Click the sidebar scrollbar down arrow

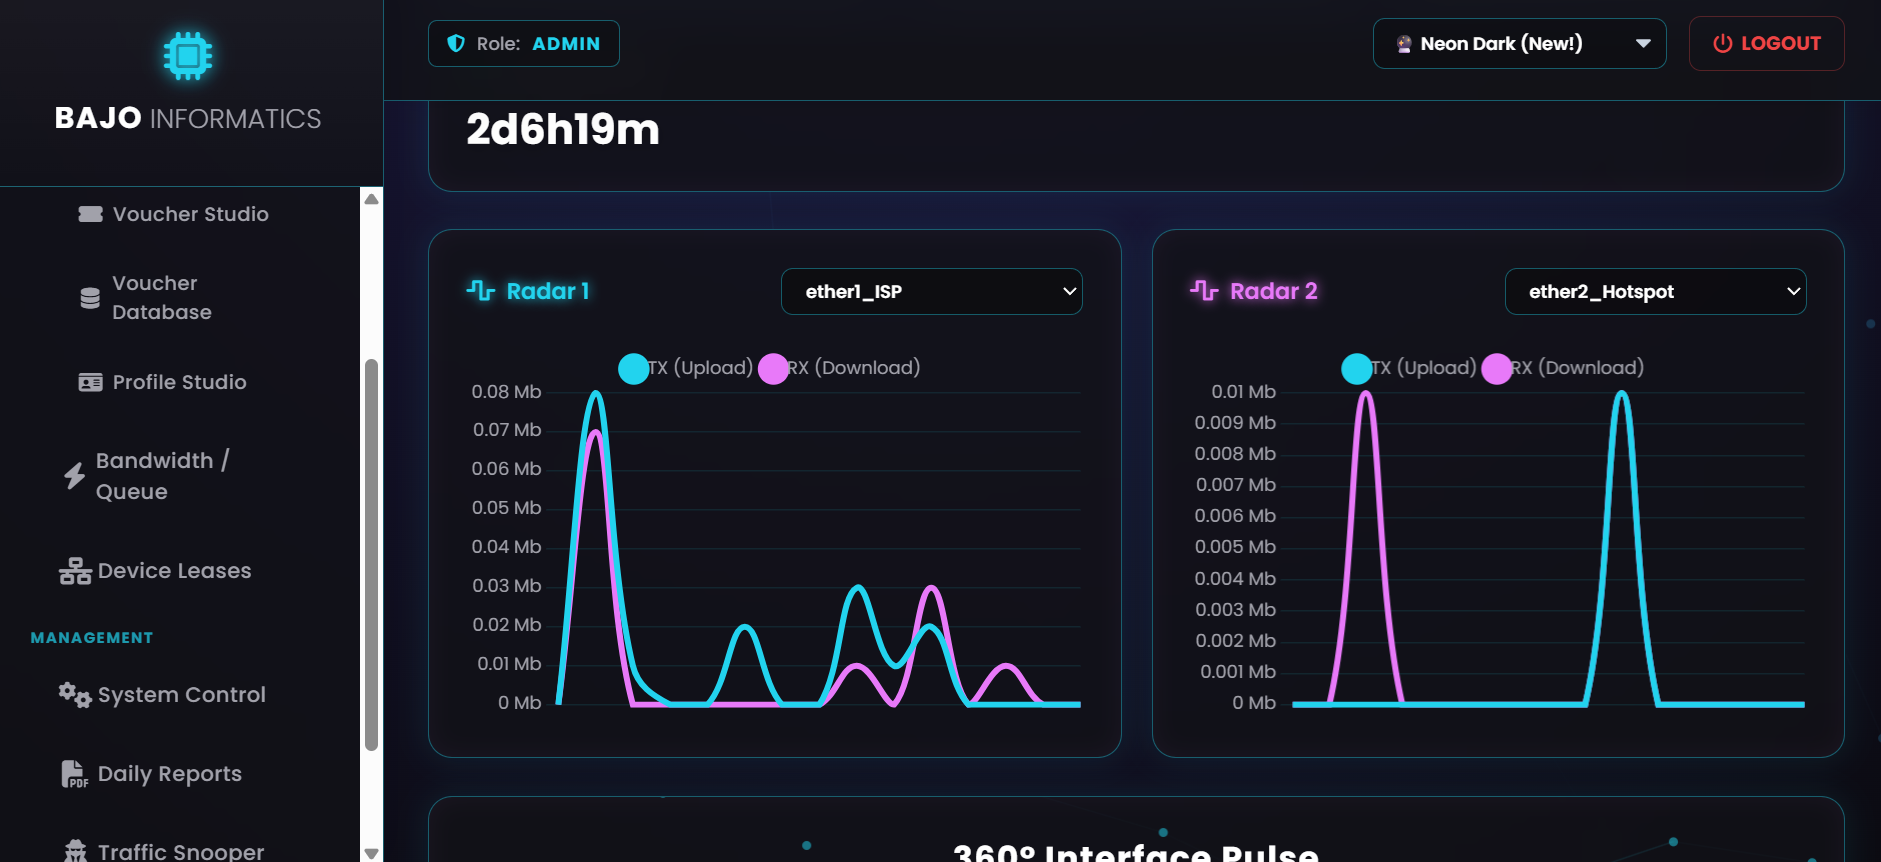point(371,853)
